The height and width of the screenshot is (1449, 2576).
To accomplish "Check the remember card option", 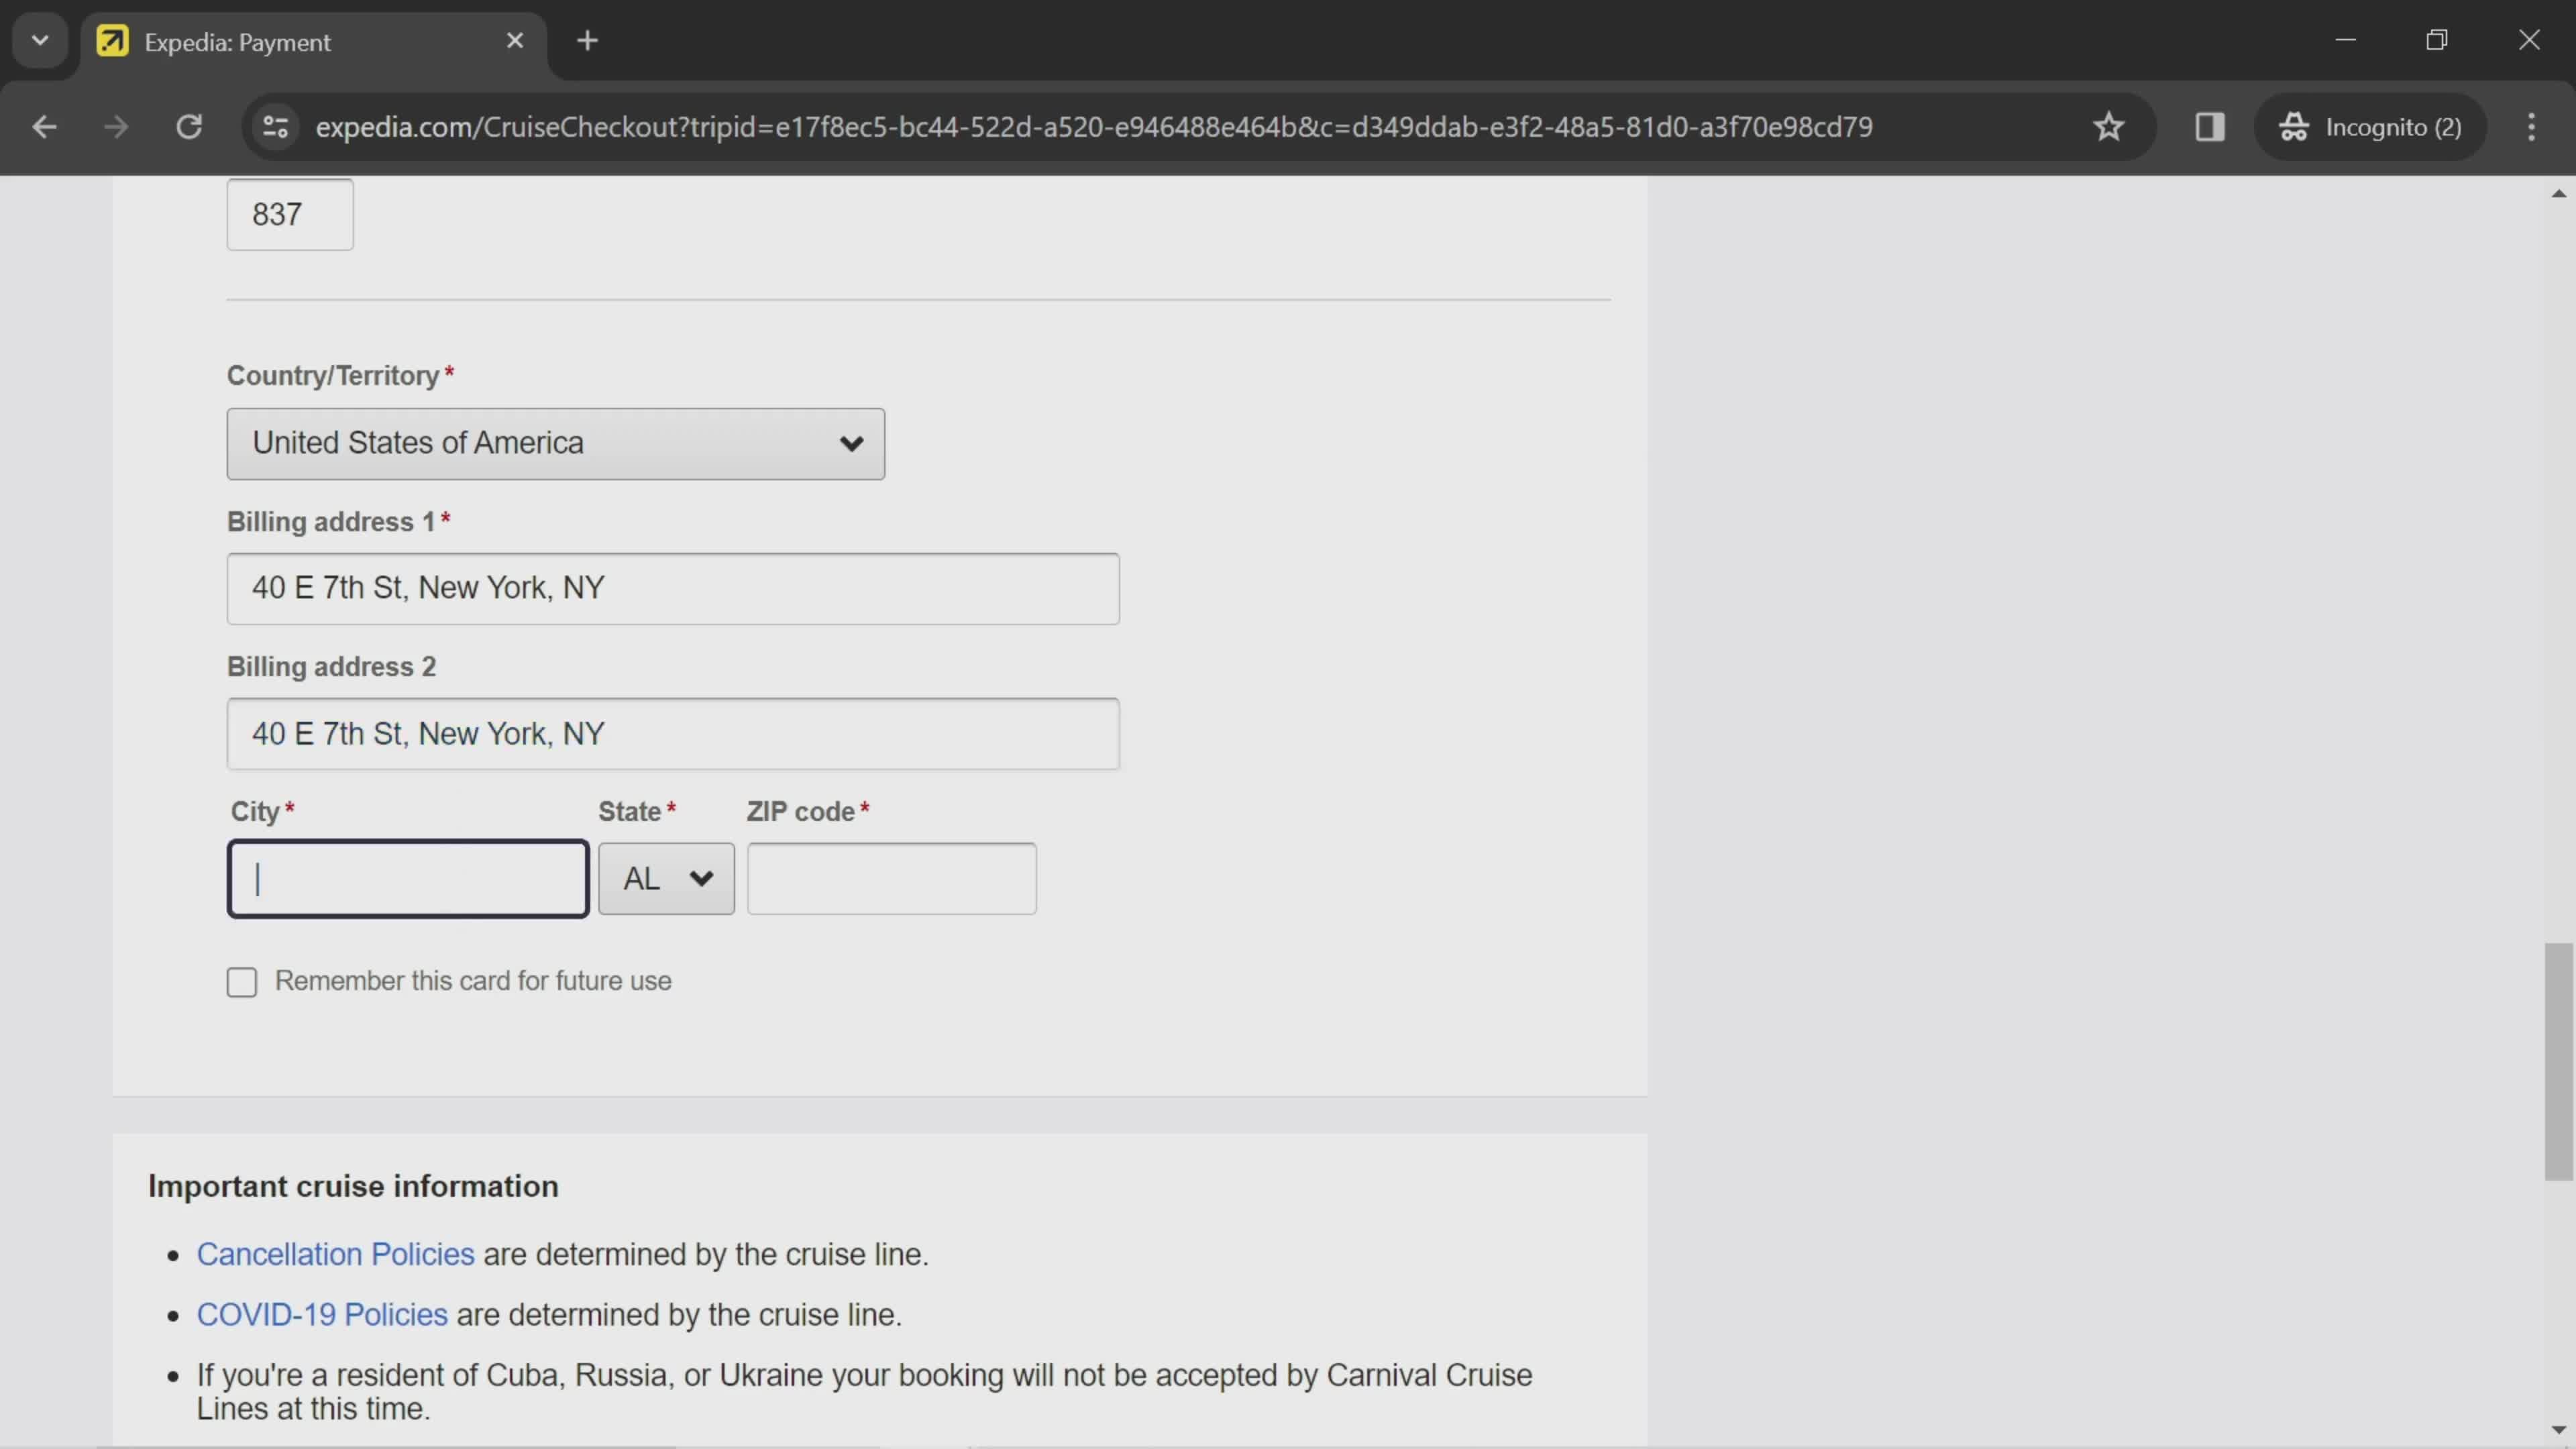I will [x=241, y=980].
